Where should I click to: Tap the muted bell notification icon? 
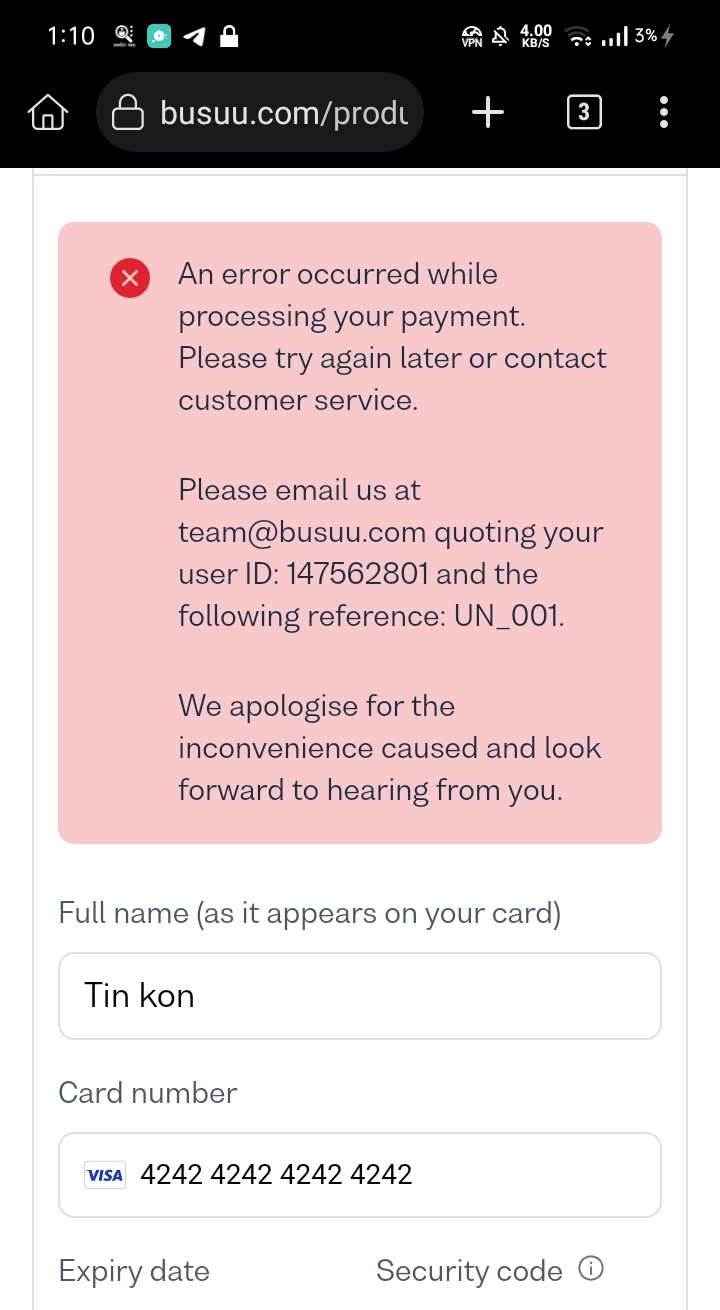tap(500, 37)
